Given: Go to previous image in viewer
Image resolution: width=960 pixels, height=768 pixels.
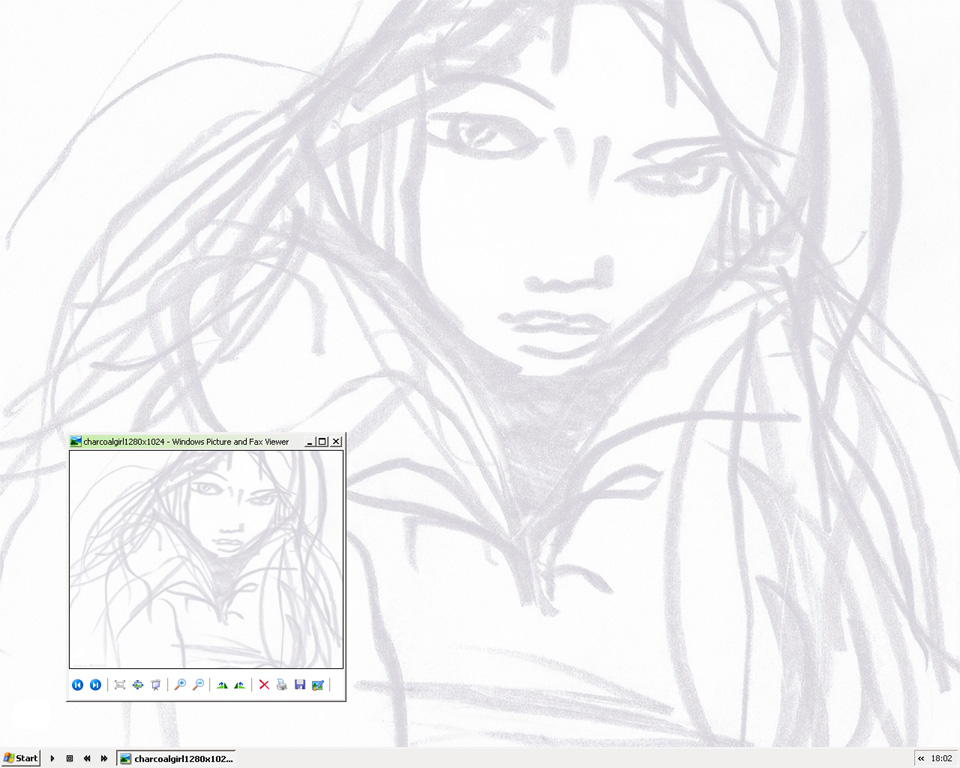Looking at the screenshot, I should 78,685.
